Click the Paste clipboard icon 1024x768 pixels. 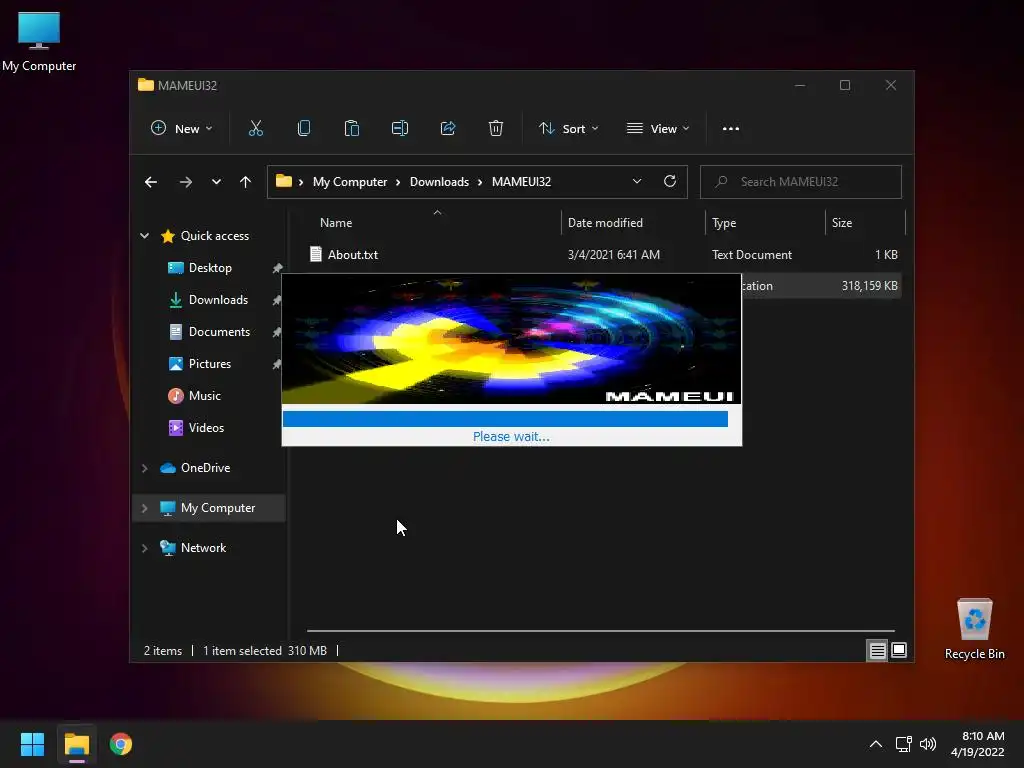pos(351,129)
